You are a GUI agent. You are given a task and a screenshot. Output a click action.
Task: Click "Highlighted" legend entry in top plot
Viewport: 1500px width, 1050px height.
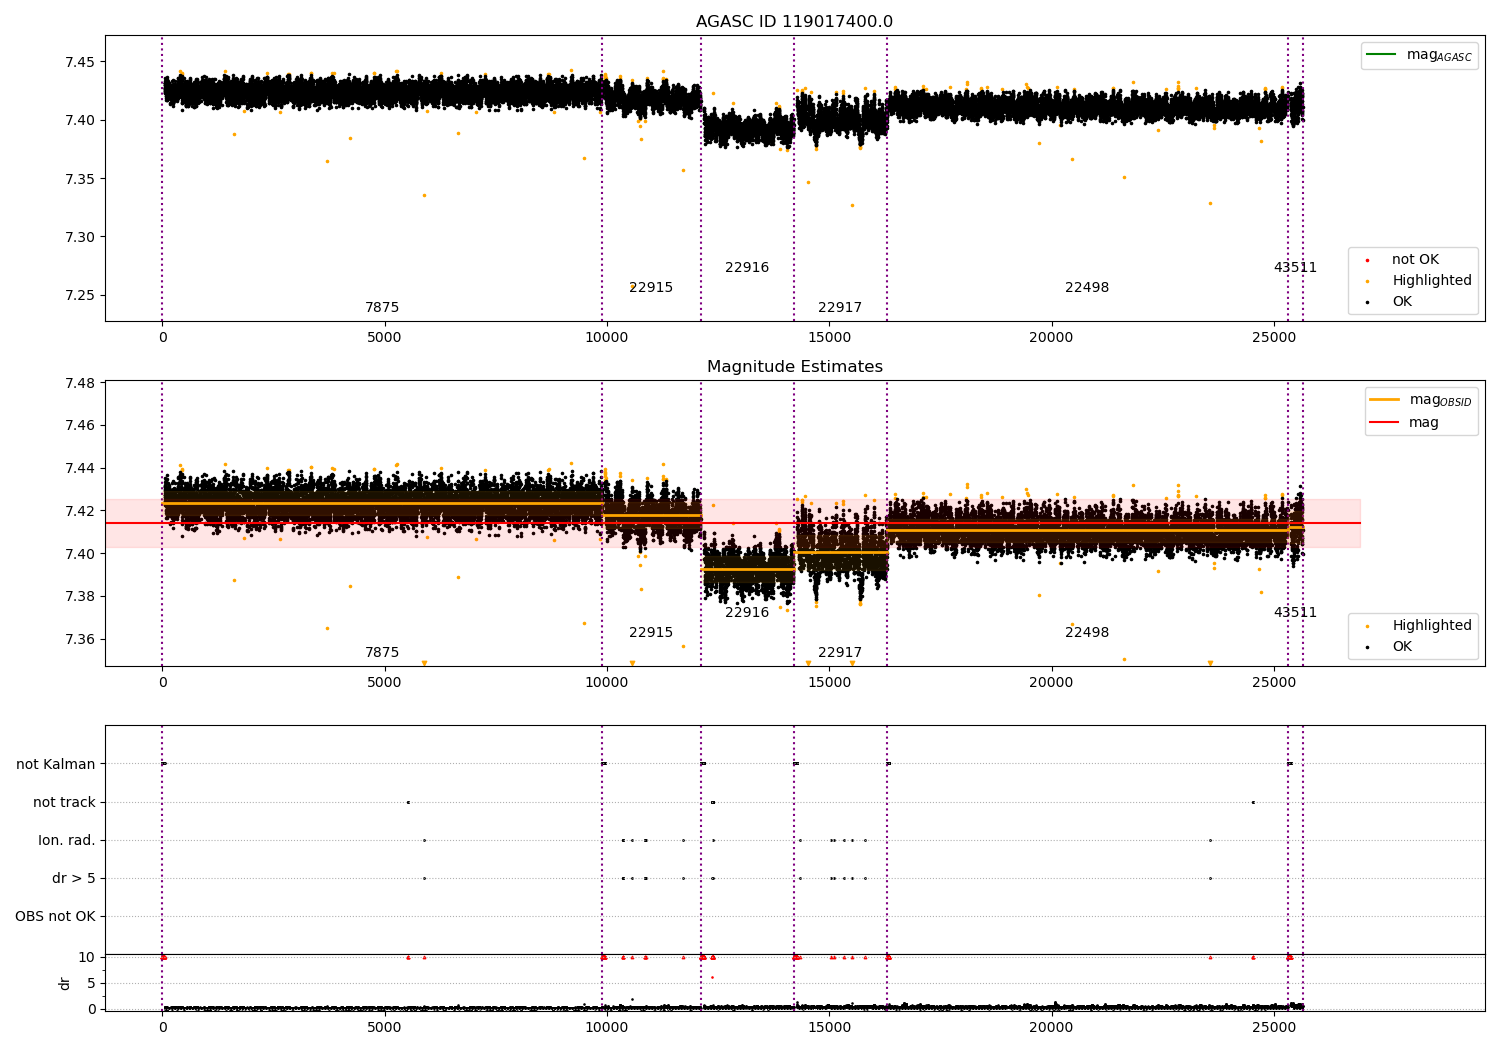(1432, 281)
